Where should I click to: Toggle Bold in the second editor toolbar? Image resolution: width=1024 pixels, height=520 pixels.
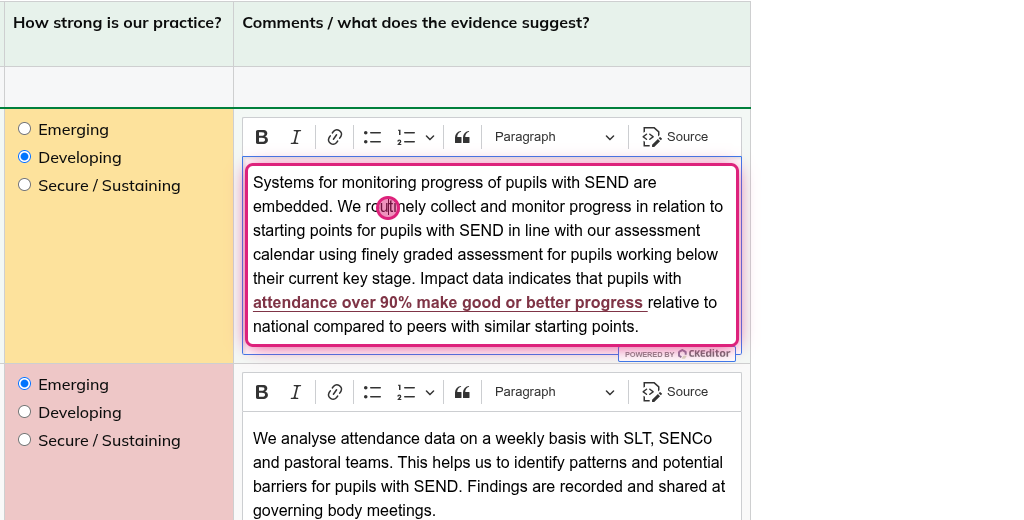[x=262, y=392]
